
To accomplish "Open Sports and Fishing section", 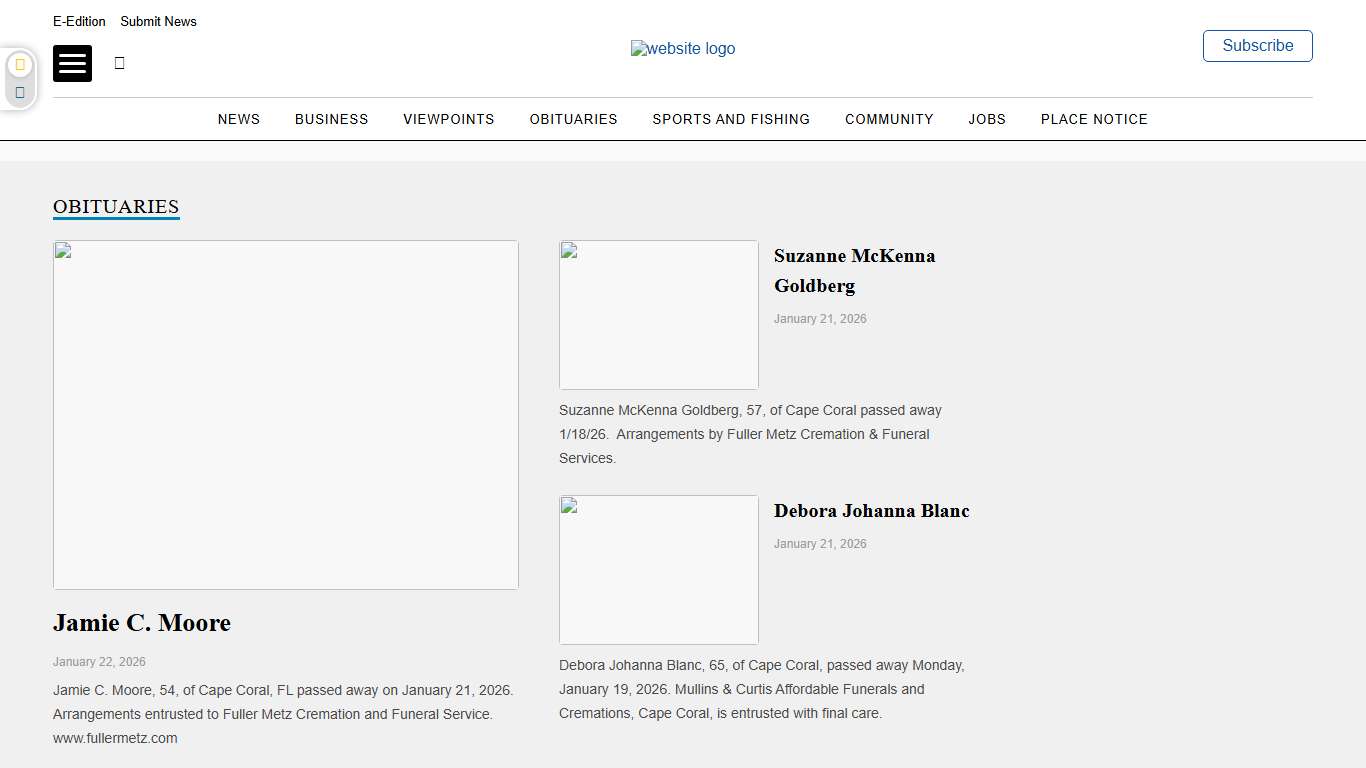I will [x=731, y=119].
